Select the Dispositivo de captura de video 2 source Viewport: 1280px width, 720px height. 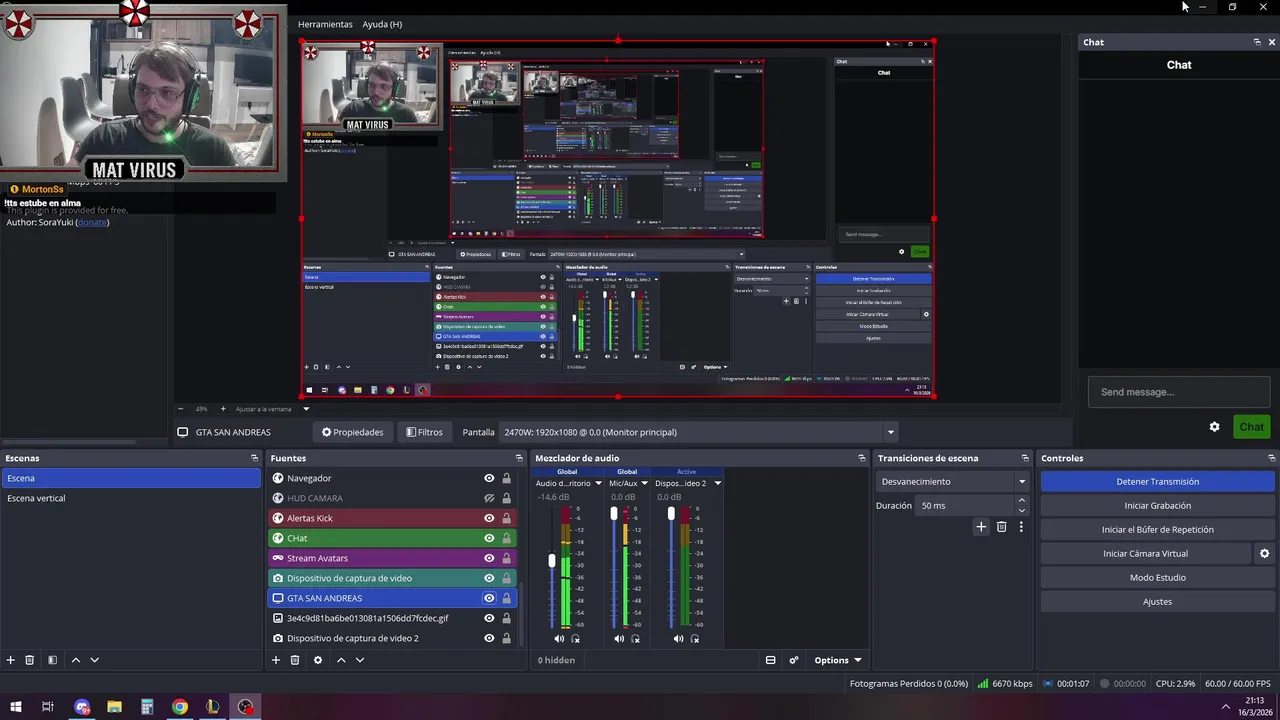coord(392,638)
